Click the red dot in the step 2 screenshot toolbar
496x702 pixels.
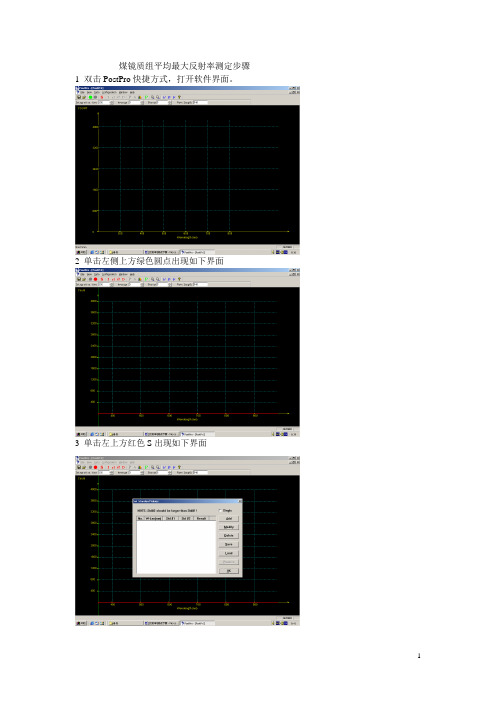pyautogui.click(x=95, y=279)
